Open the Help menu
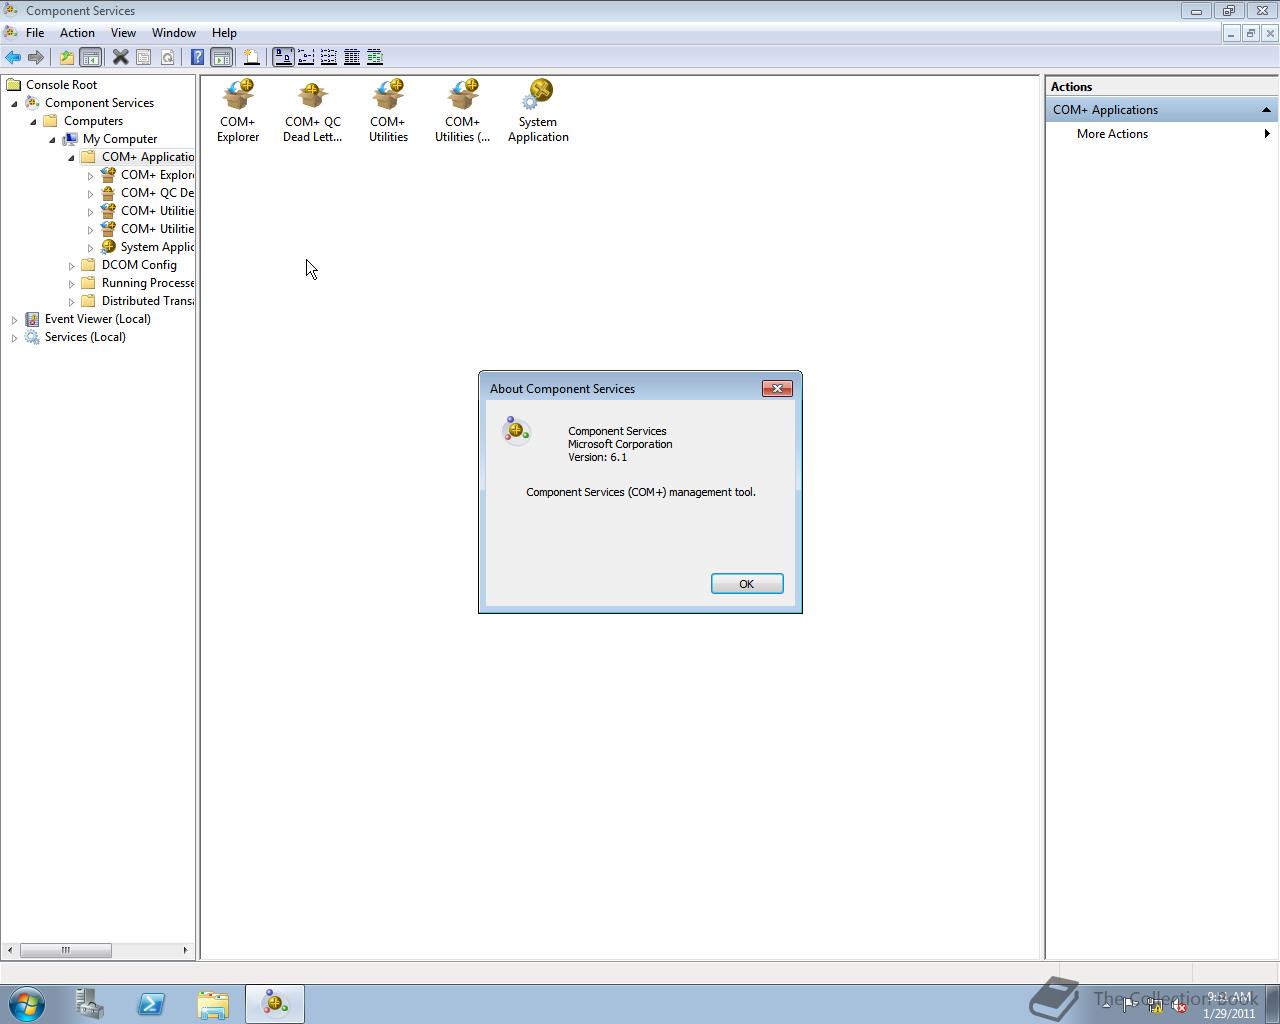1280x1024 pixels. tap(224, 33)
